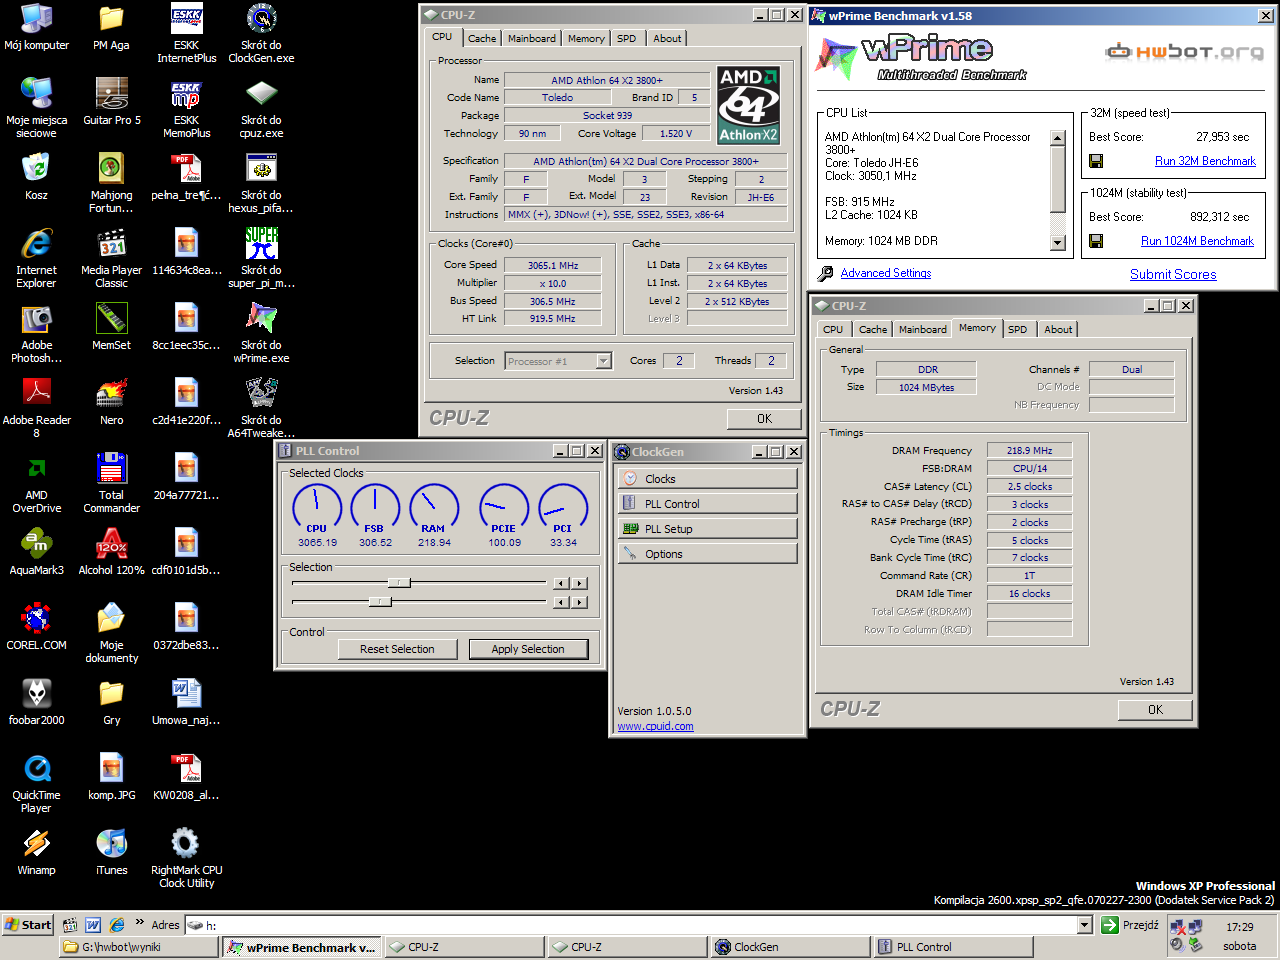This screenshot has height=960, width=1280.
Task: Launch RightMark CPU Clock Utility icon
Action: (x=186, y=858)
